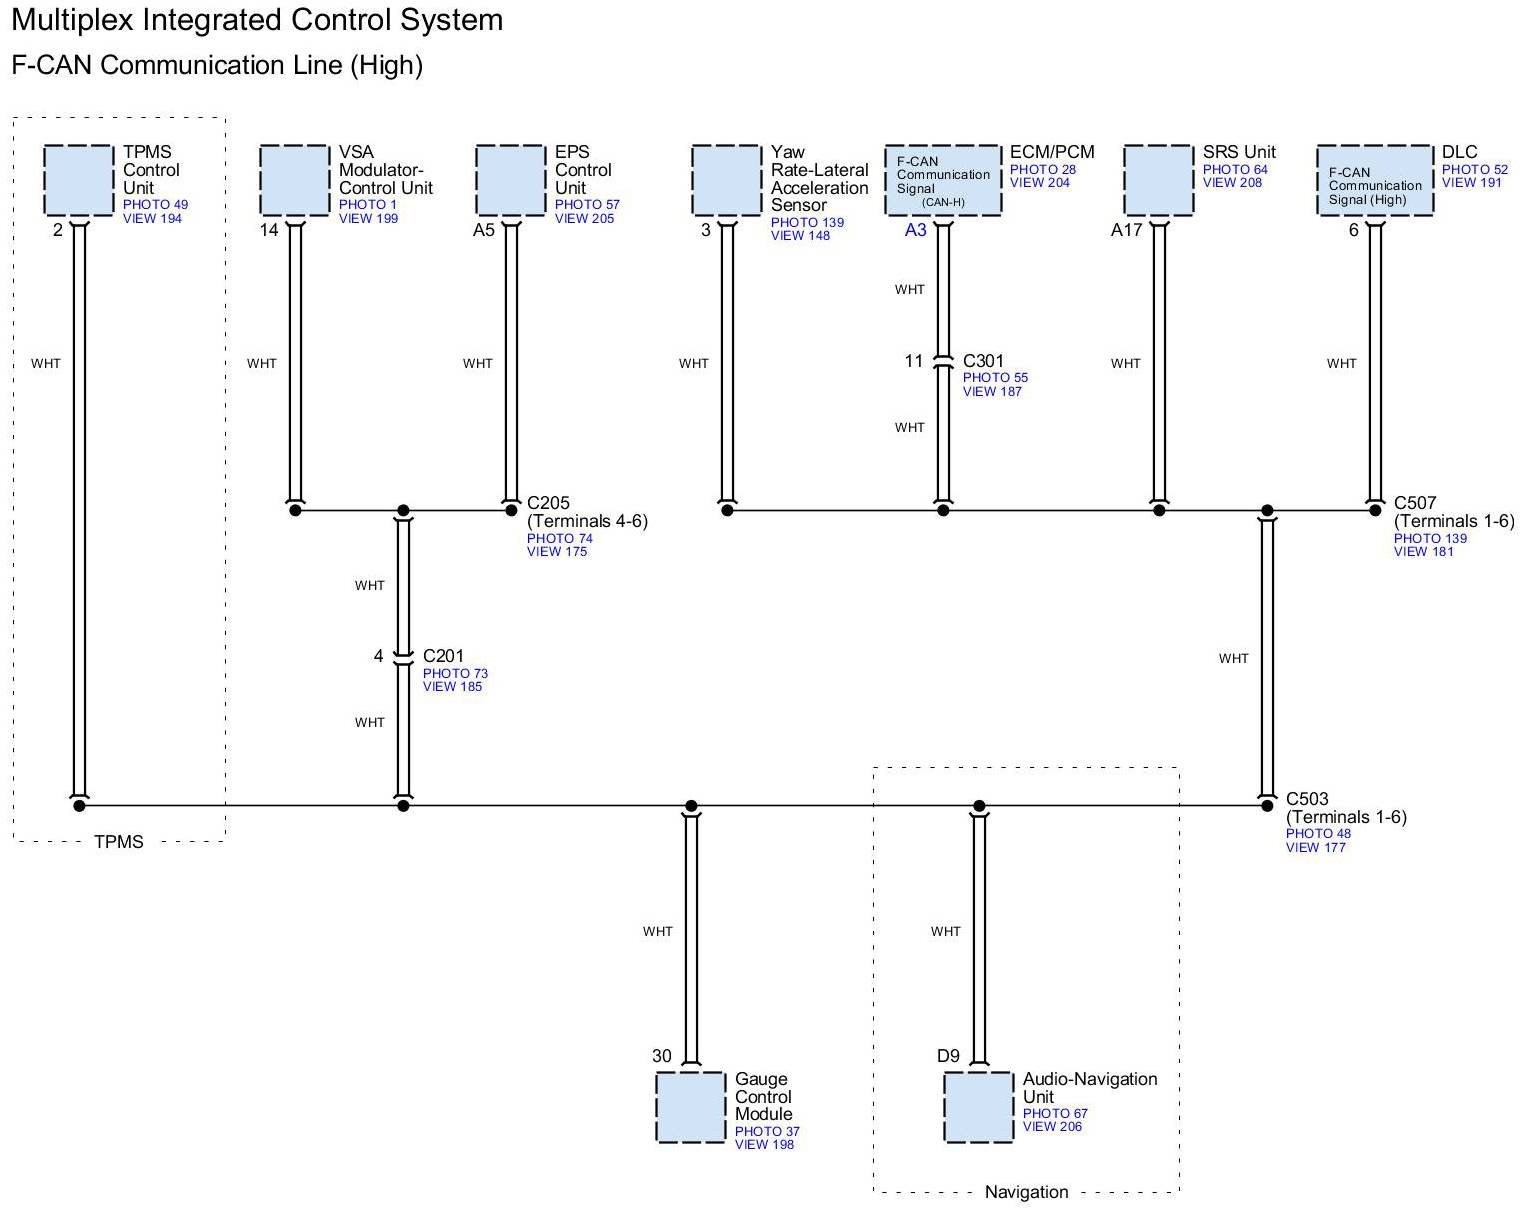Follow VIEW 181 link under C507
Screen dimensions: 1526x1214
[1424, 552]
